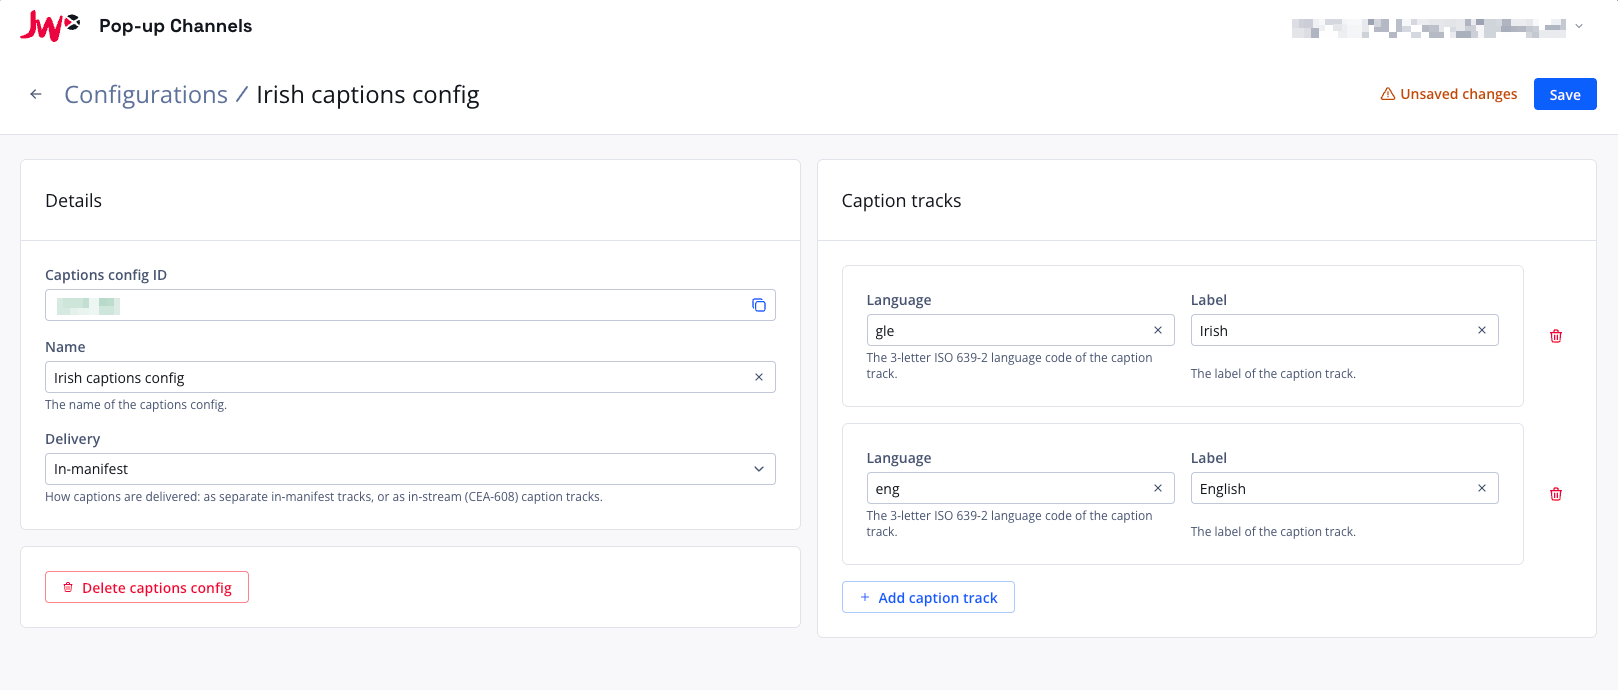Click the Irish captions config page title
Screen dimensions: 1618x690
[368, 94]
